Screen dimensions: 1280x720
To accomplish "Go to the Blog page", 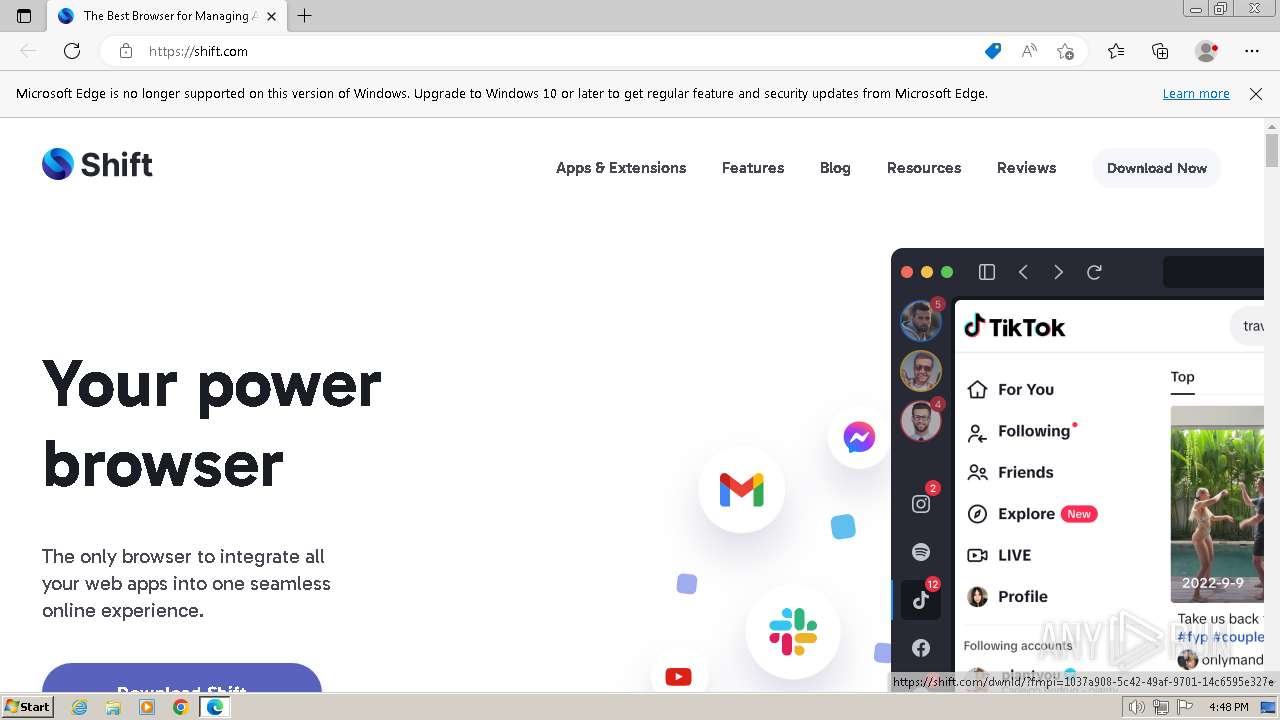I will click(835, 168).
